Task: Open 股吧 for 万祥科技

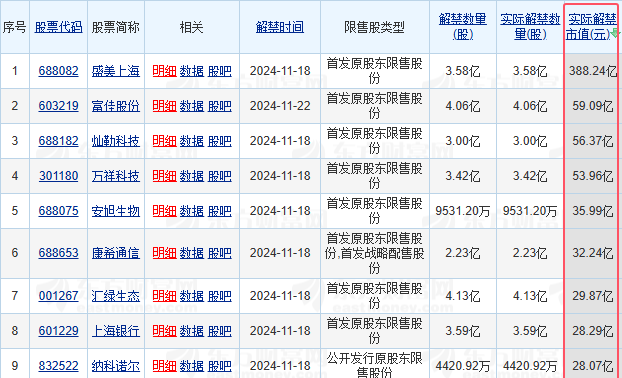Action: tap(220, 176)
